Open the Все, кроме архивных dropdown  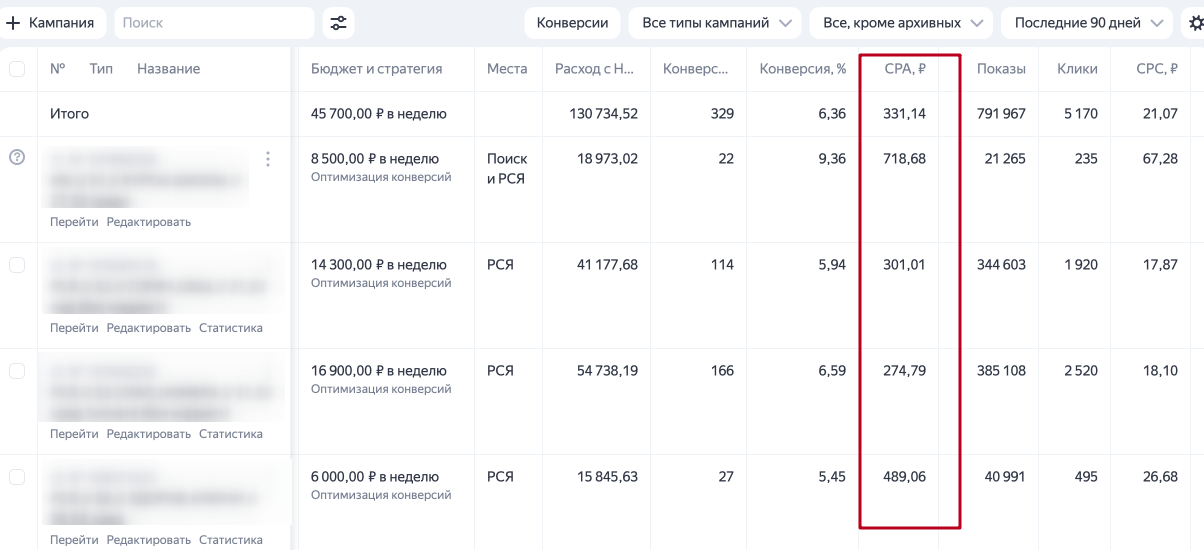pyautogui.click(x=901, y=23)
